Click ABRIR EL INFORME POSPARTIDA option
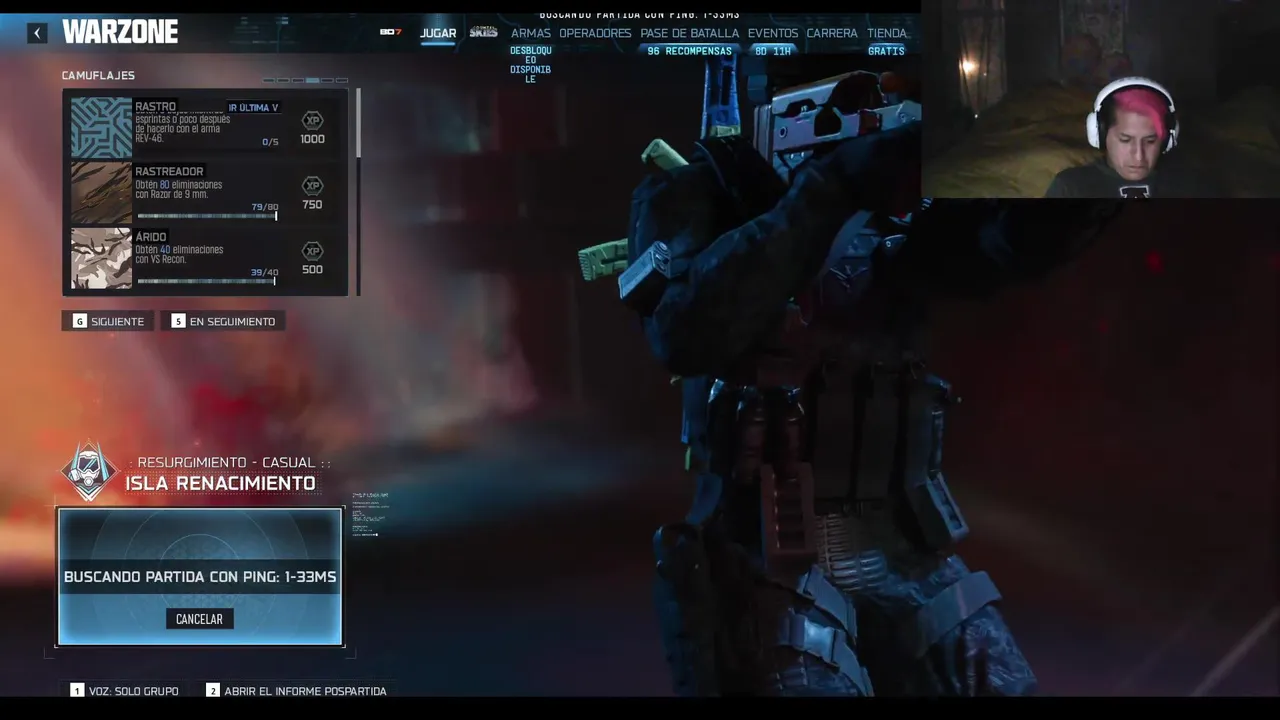The width and height of the screenshot is (1280, 720). pos(305,691)
